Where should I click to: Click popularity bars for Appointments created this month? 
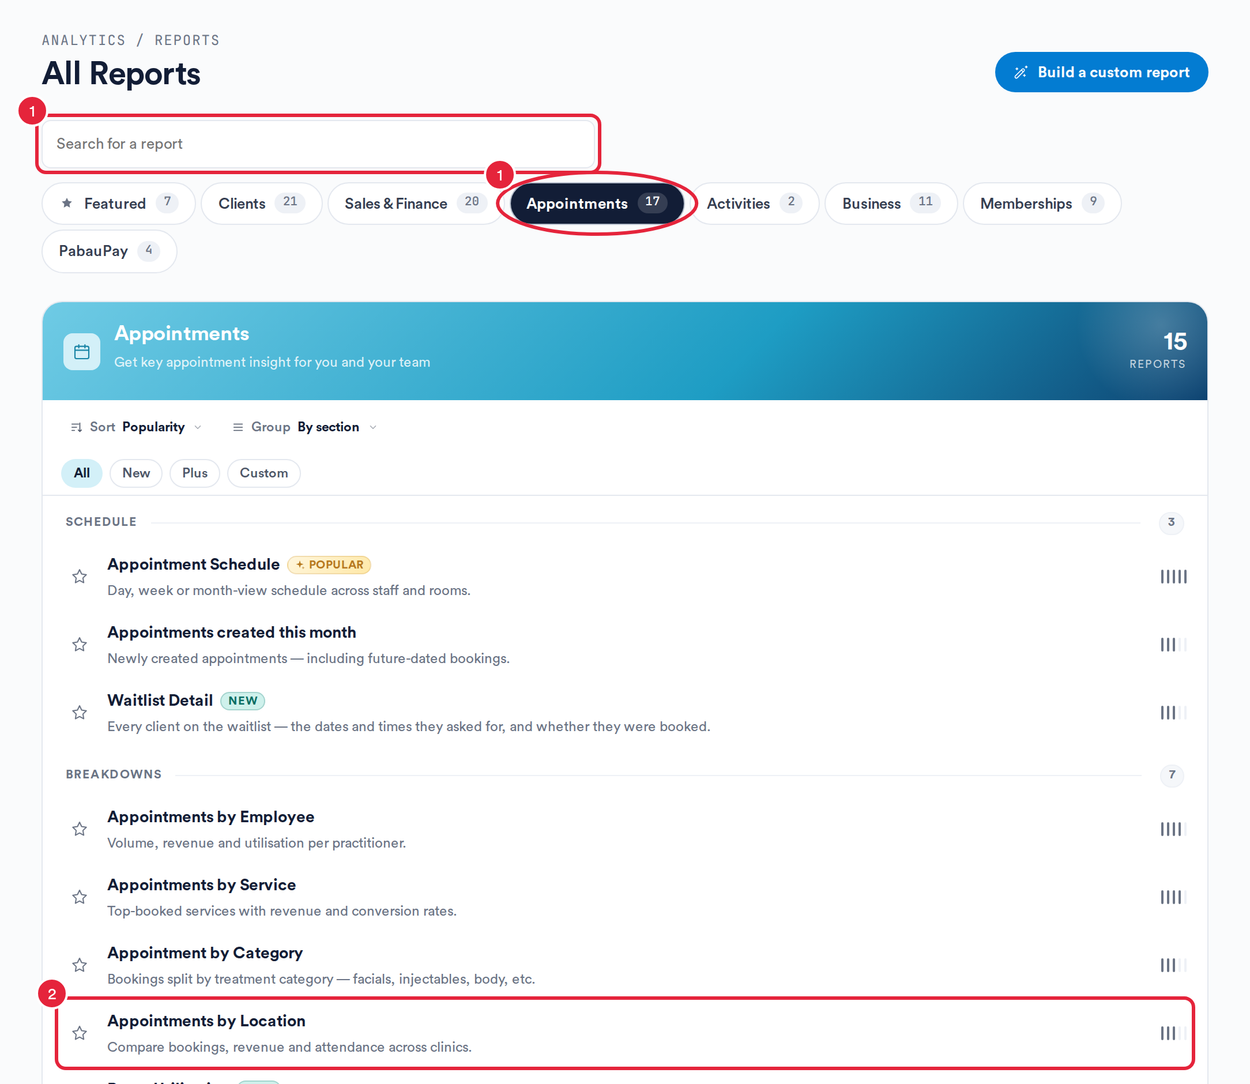1174,645
